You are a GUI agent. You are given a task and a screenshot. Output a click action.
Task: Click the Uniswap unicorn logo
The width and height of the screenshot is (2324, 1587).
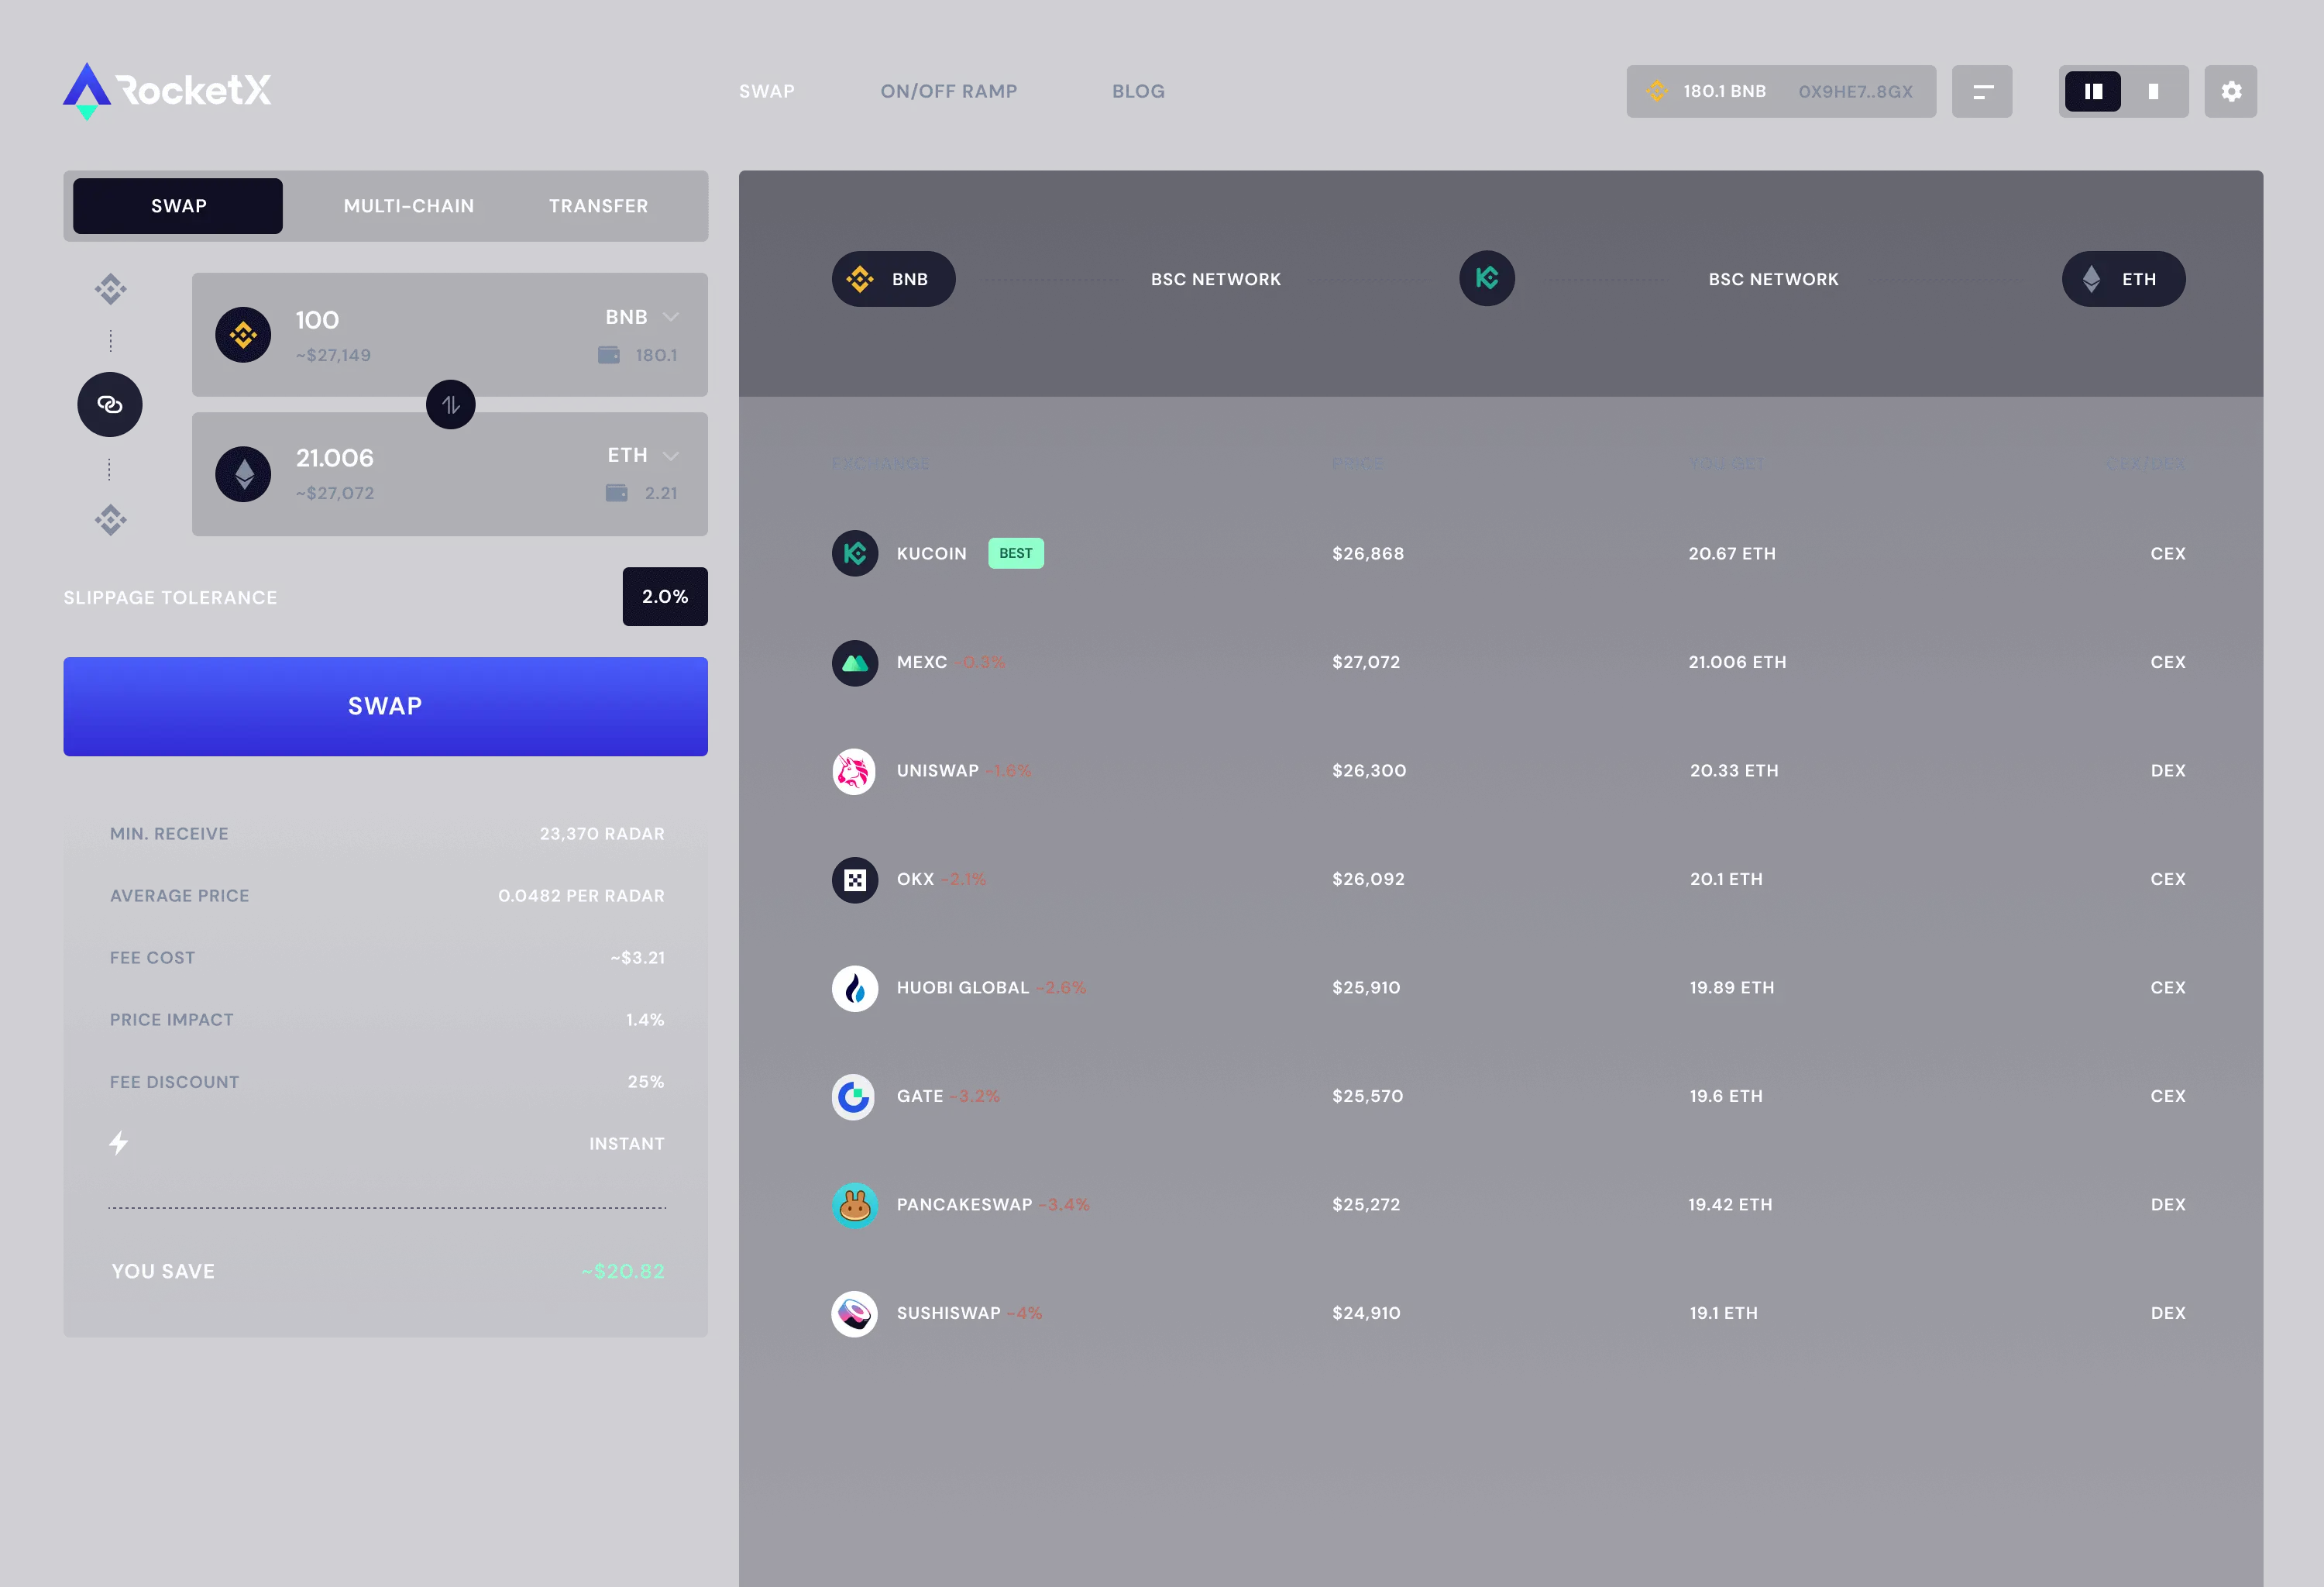click(x=853, y=771)
